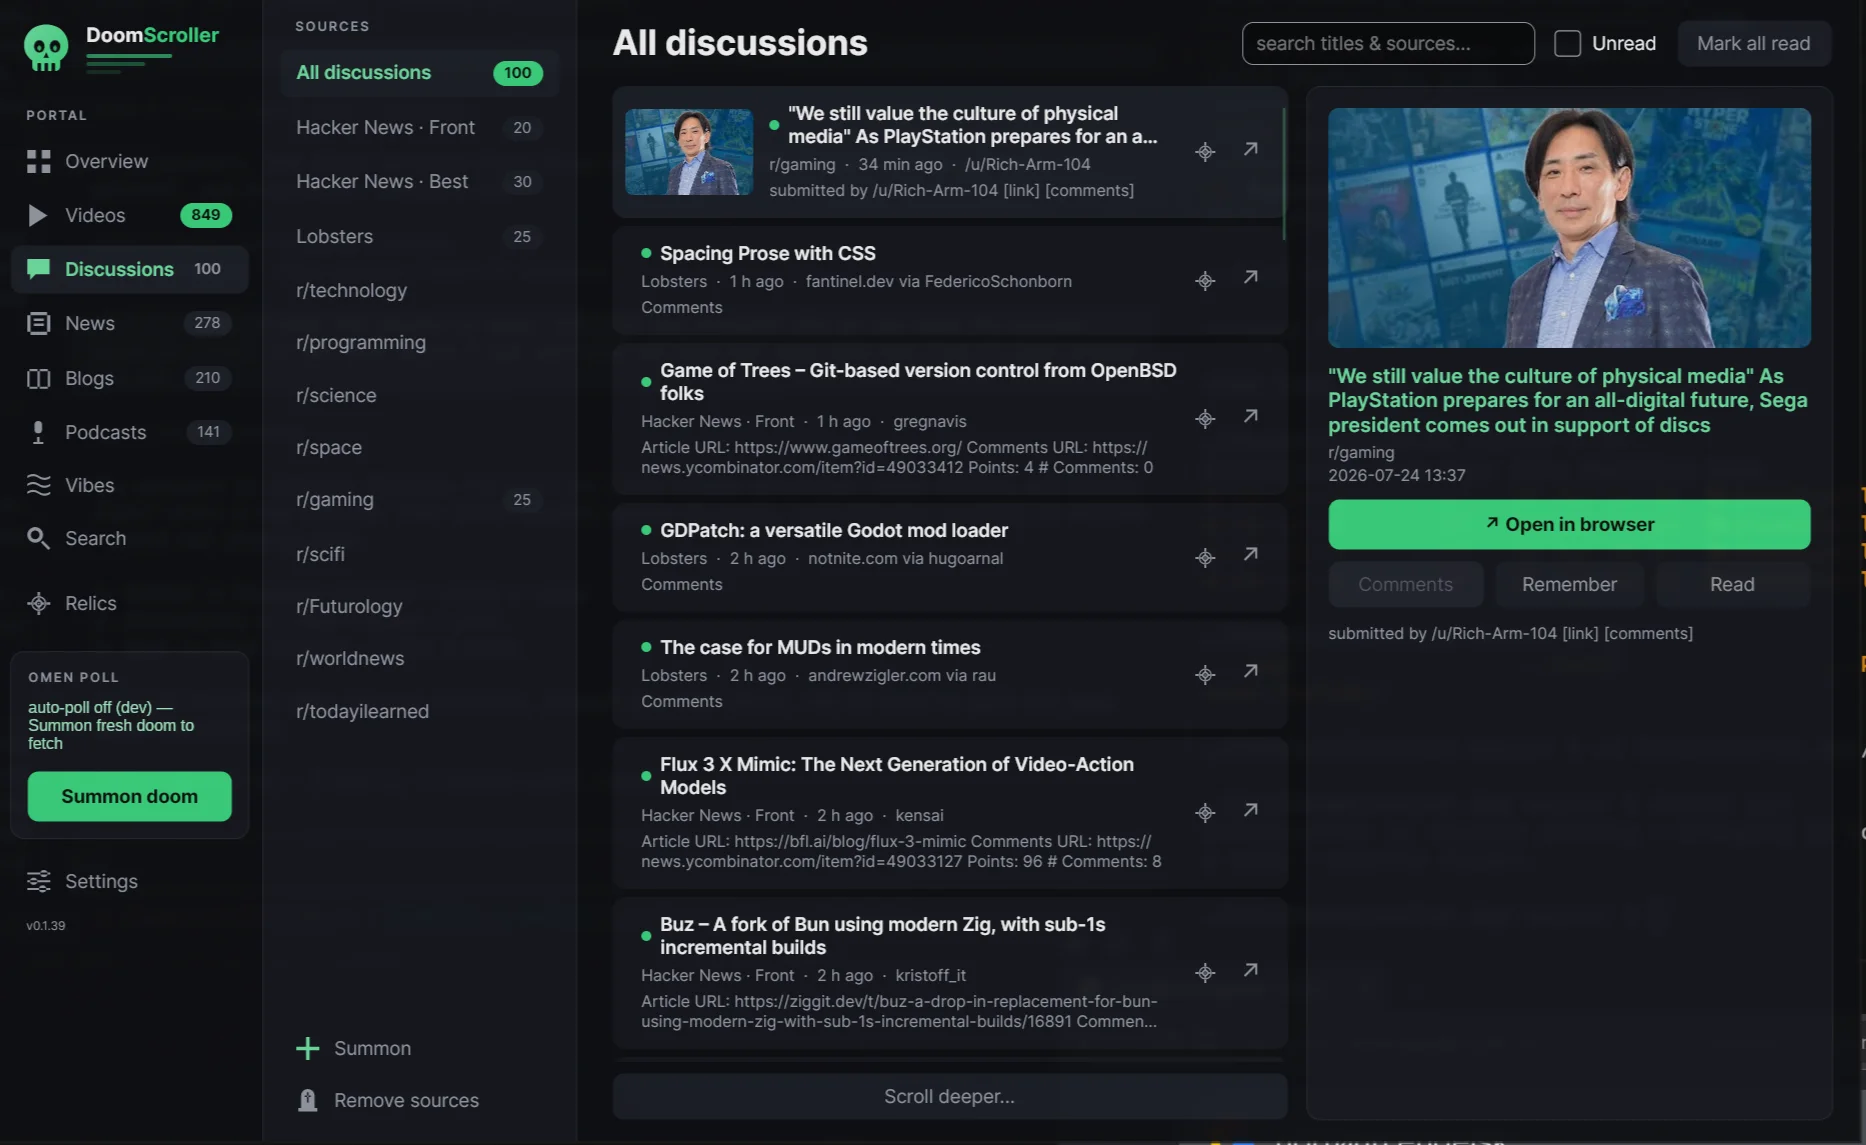This screenshot has height=1145, width=1866.
Task: Click the Summon link under sources
Action: [372, 1048]
